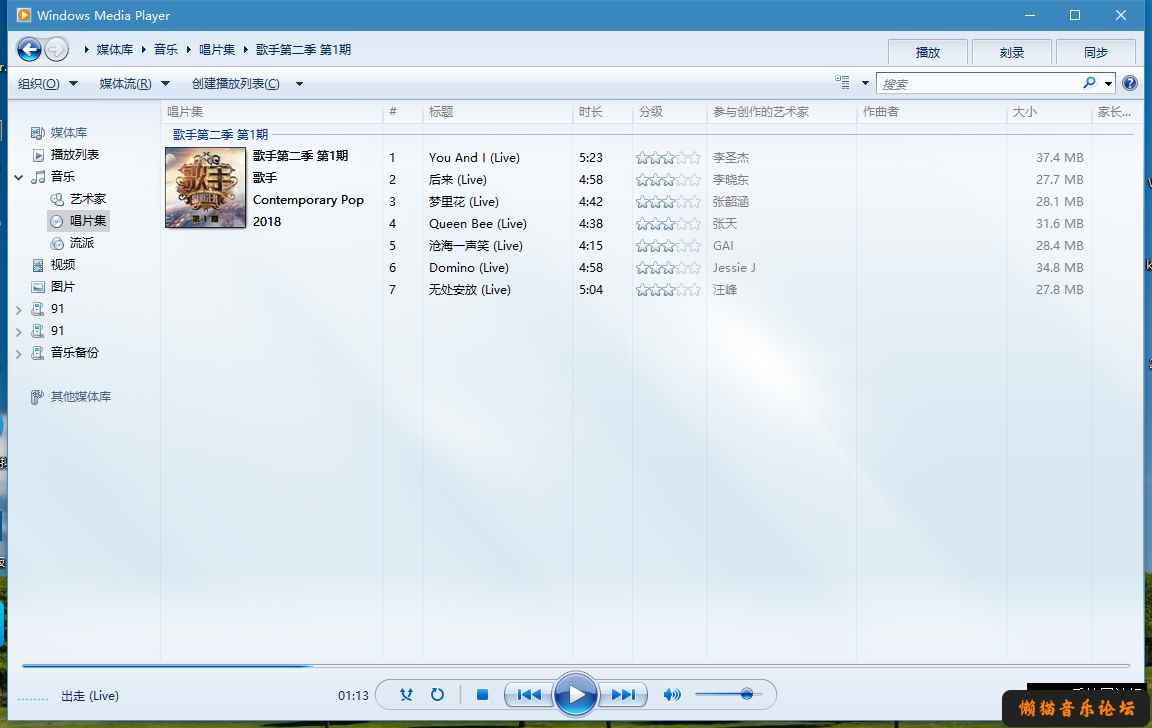Expand the 音乐备份 node

[x=18, y=354]
